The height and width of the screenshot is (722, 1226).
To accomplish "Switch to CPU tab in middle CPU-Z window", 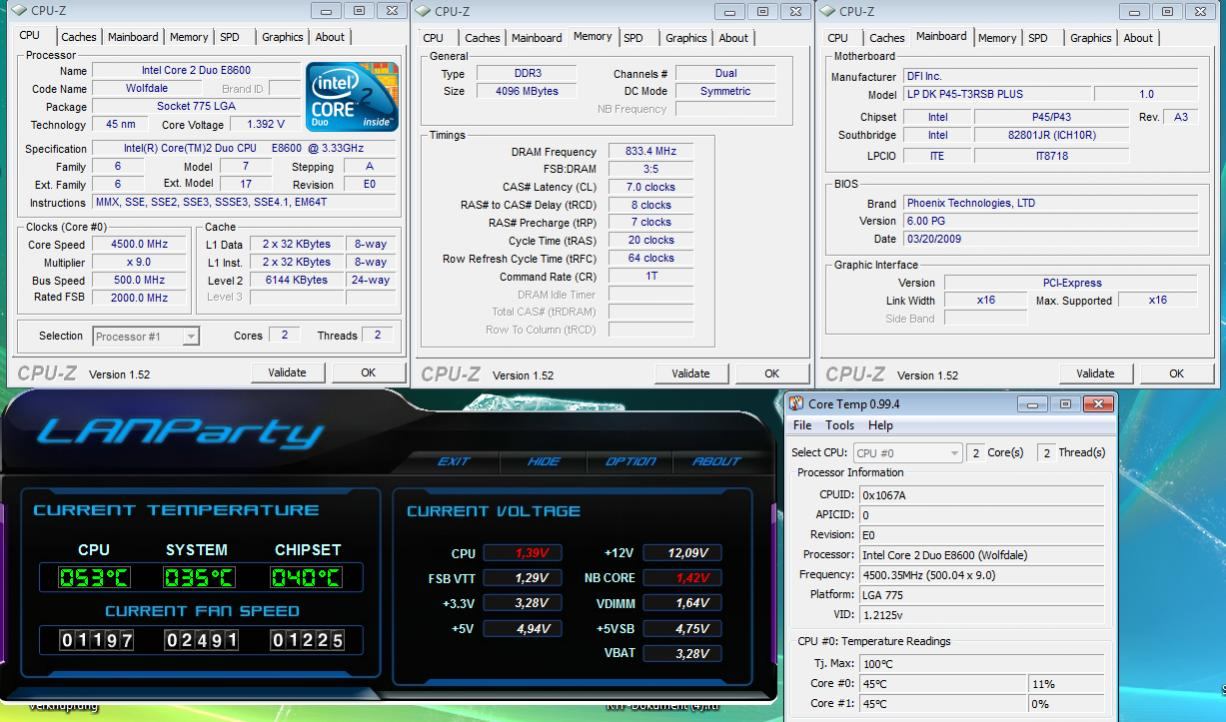I will pyautogui.click(x=433, y=38).
